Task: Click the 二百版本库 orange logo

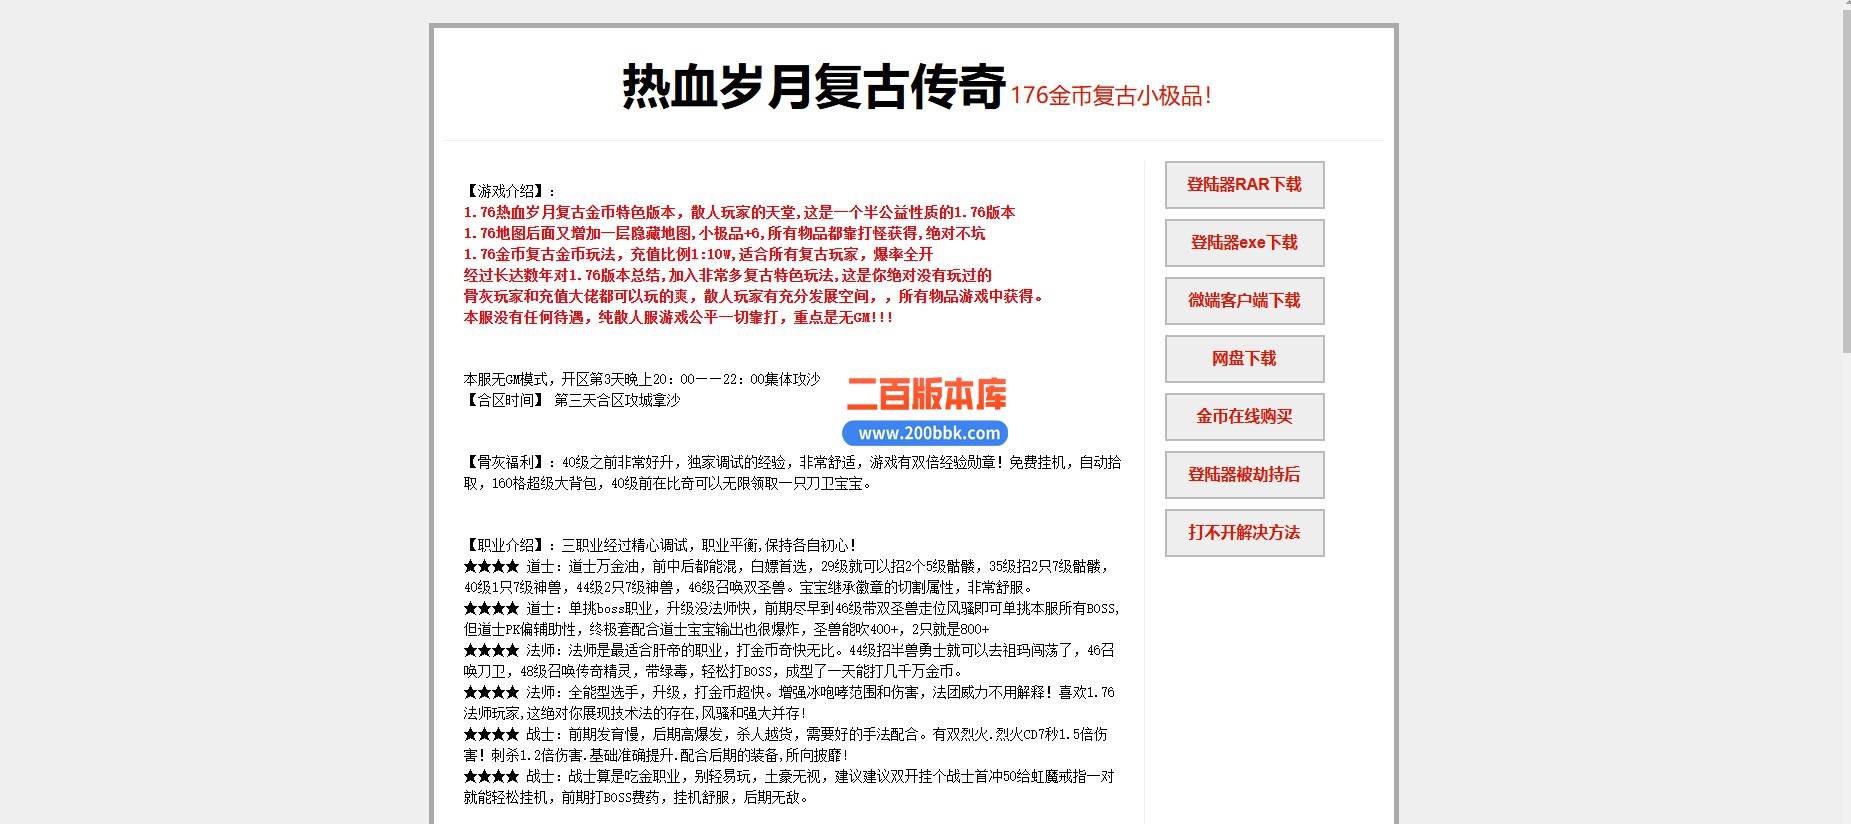Action: coord(926,394)
